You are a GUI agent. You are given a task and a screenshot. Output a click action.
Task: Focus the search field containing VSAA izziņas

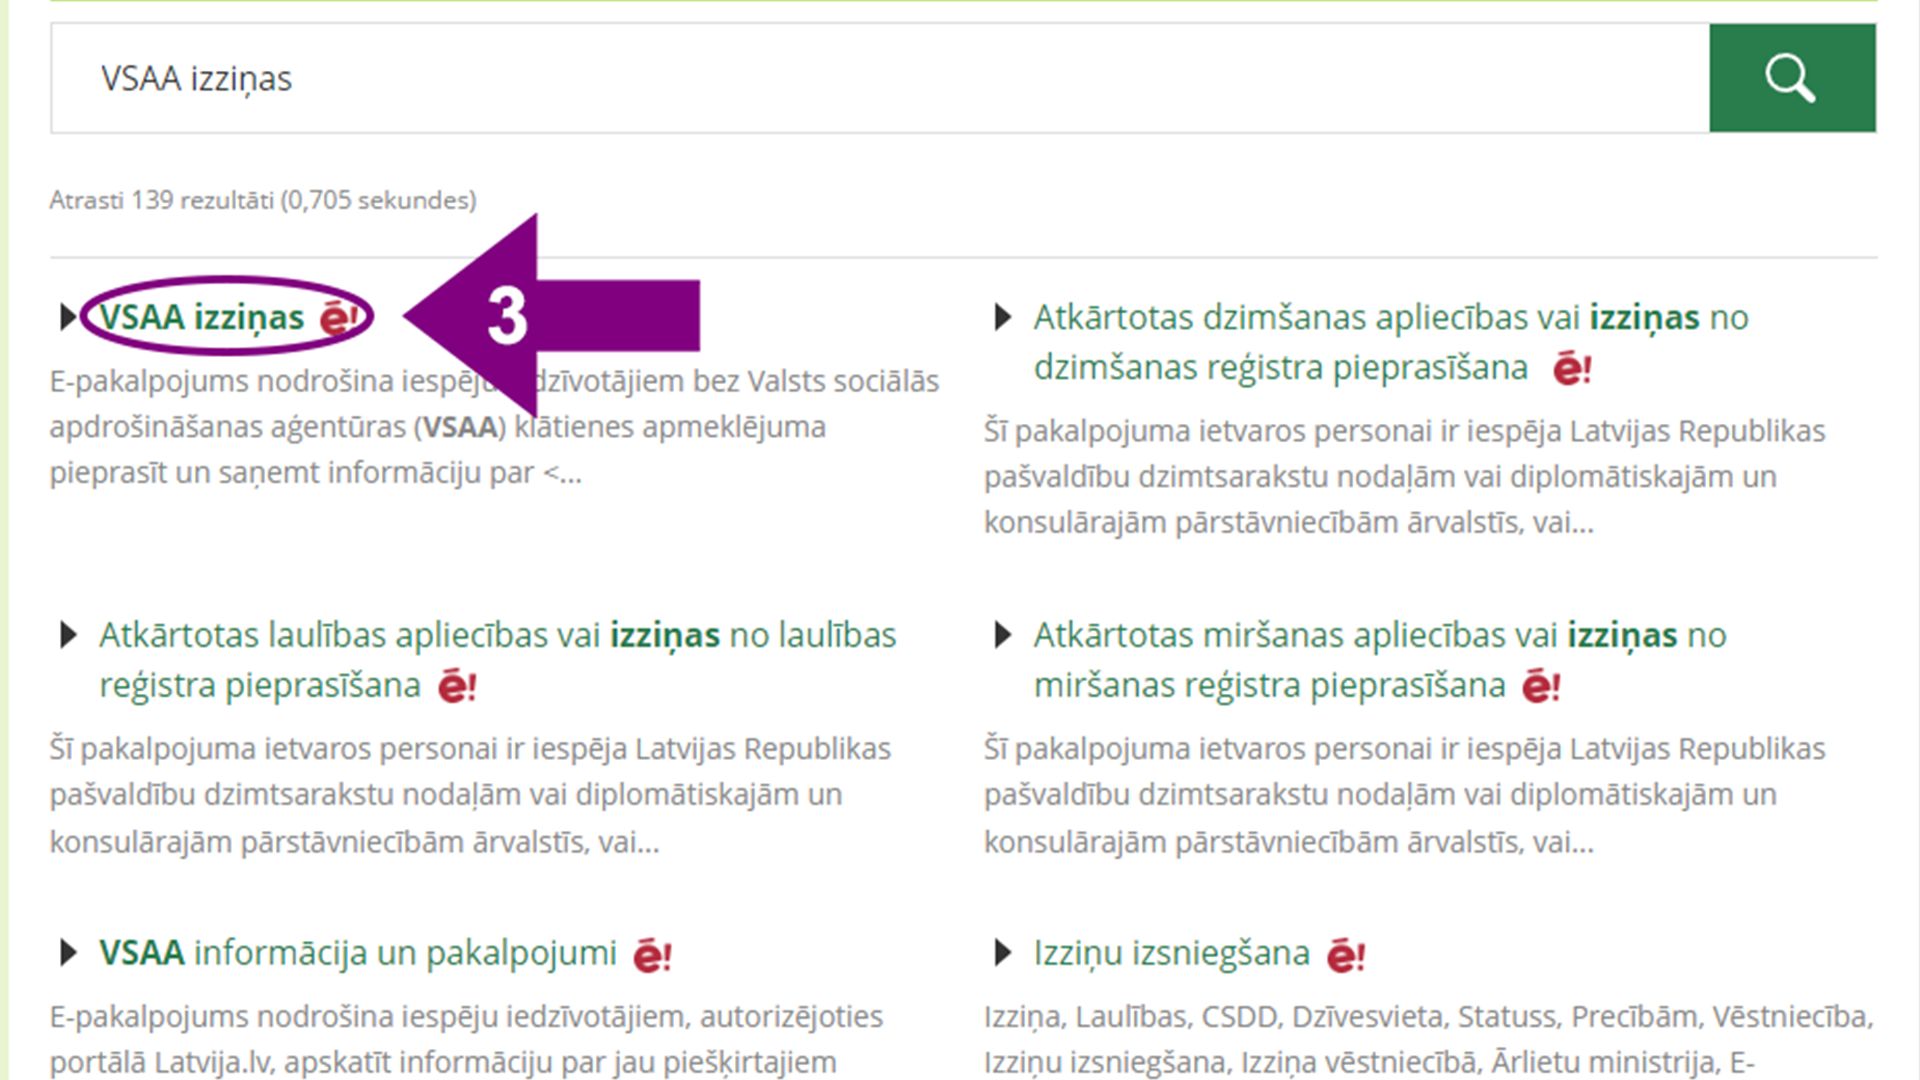point(880,78)
